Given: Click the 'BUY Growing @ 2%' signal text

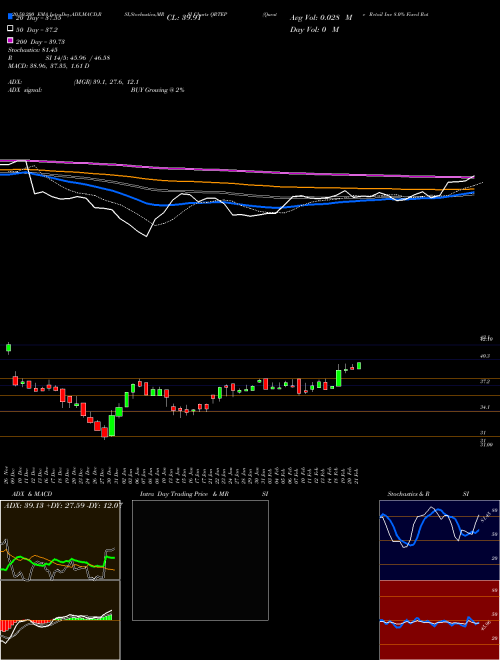Looking at the screenshot, I should (x=157, y=90).
